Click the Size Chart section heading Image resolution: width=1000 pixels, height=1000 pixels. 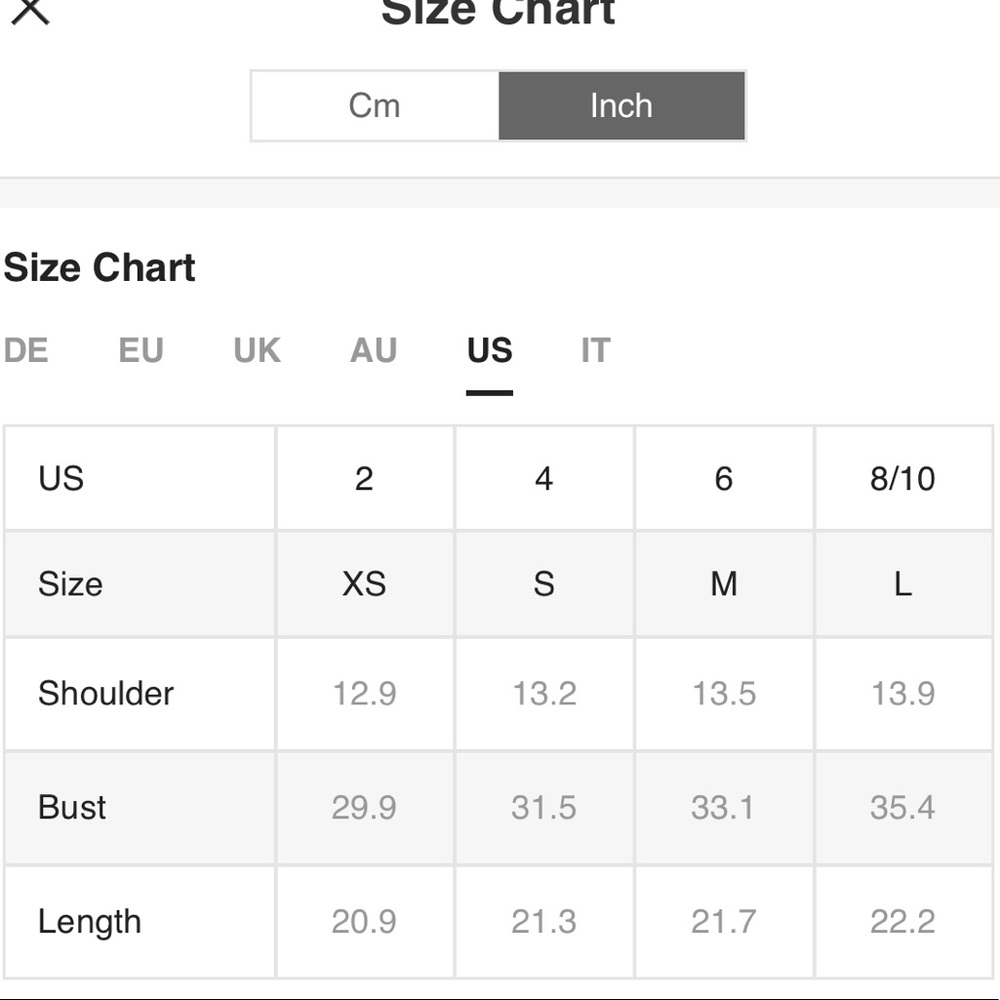99,268
